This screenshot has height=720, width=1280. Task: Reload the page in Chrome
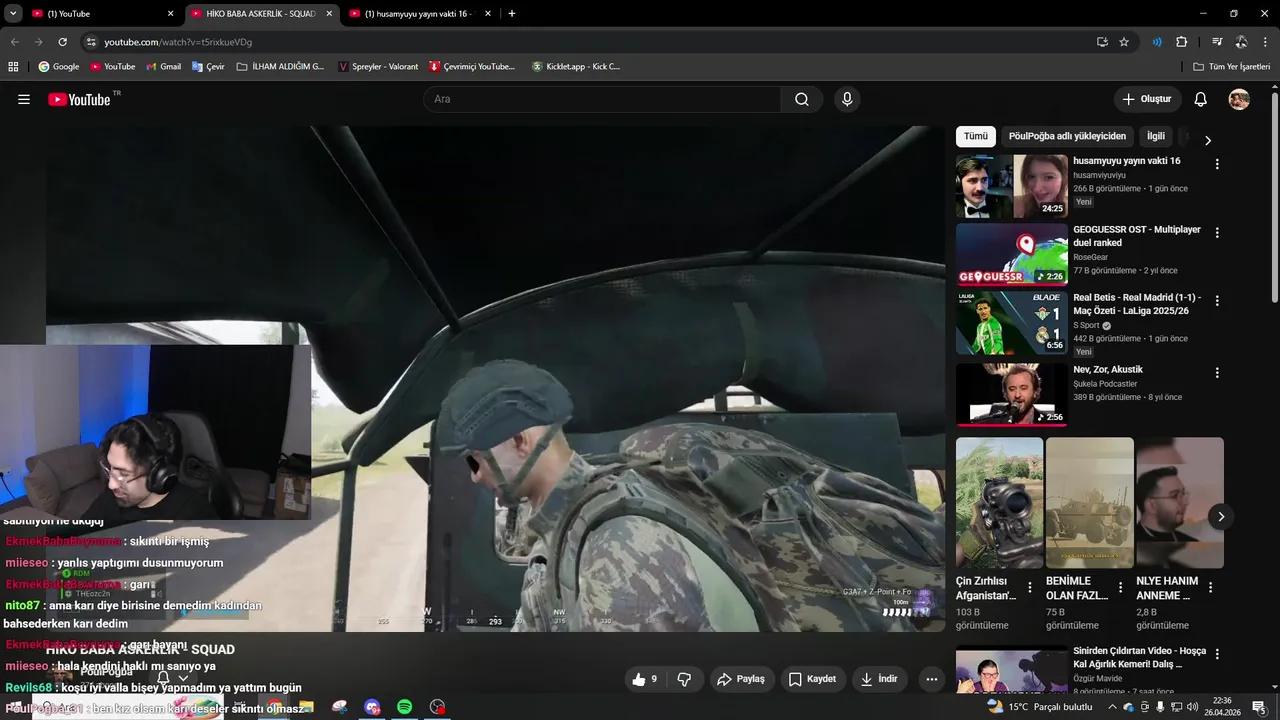pos(62,42)
